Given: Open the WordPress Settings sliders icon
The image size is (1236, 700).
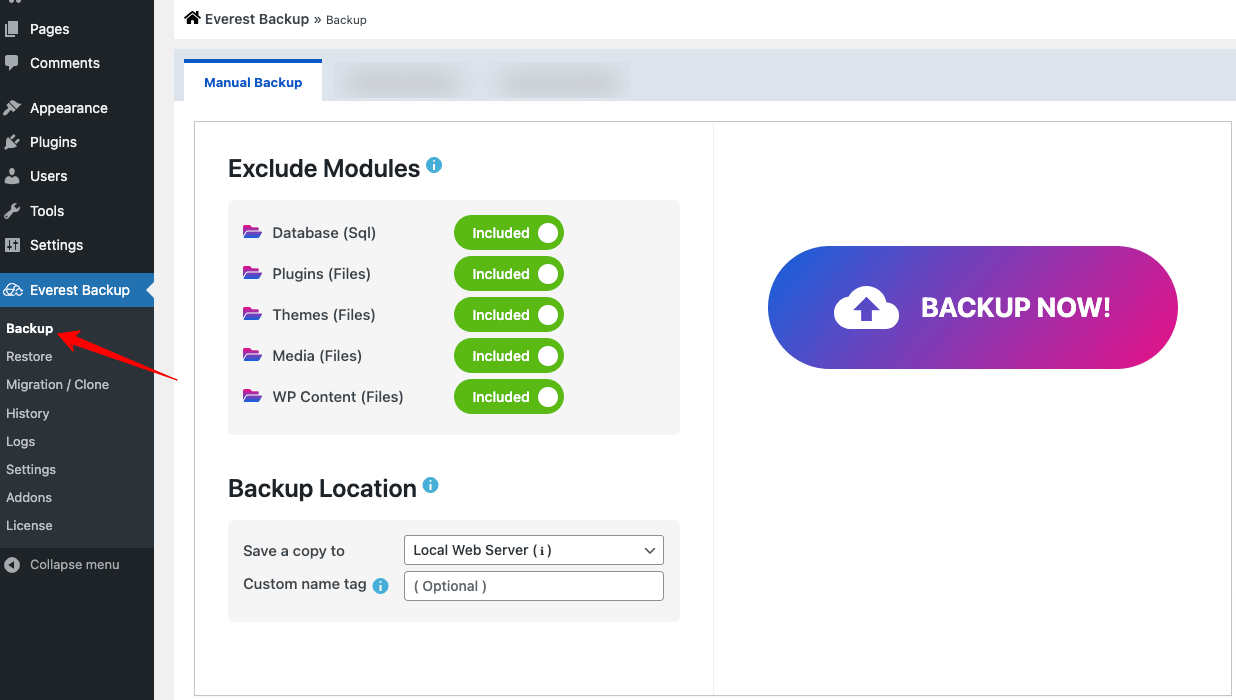Looking at the screenshot, I should (x=12, y=245).
